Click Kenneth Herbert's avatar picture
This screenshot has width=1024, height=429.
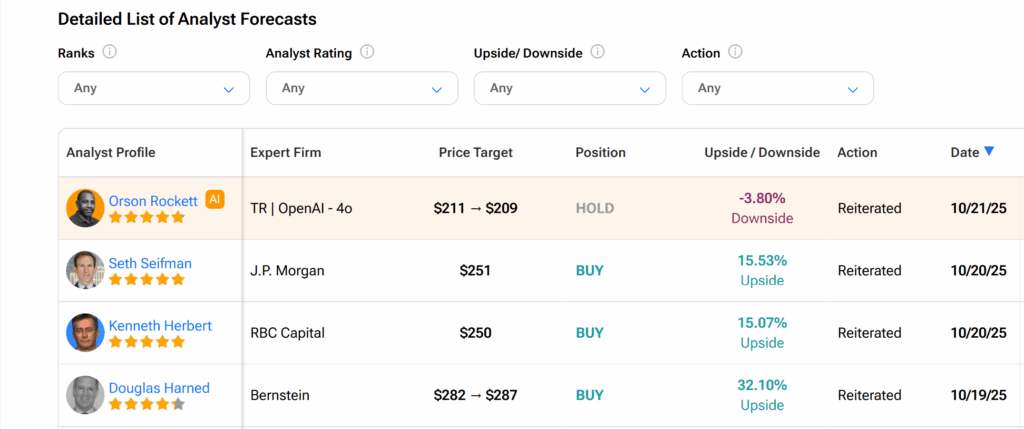tap(85, 333)
